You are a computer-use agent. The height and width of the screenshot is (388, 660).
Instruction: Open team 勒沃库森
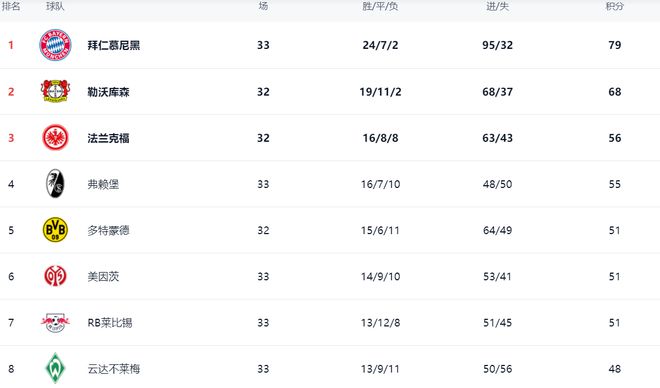[109, 92]
